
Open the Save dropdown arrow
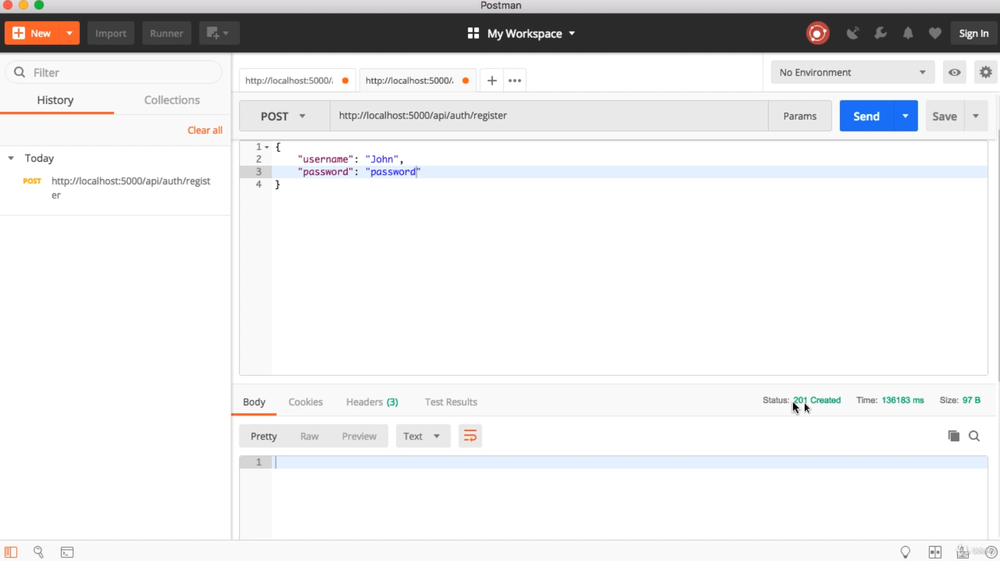[x=976, y=116]
